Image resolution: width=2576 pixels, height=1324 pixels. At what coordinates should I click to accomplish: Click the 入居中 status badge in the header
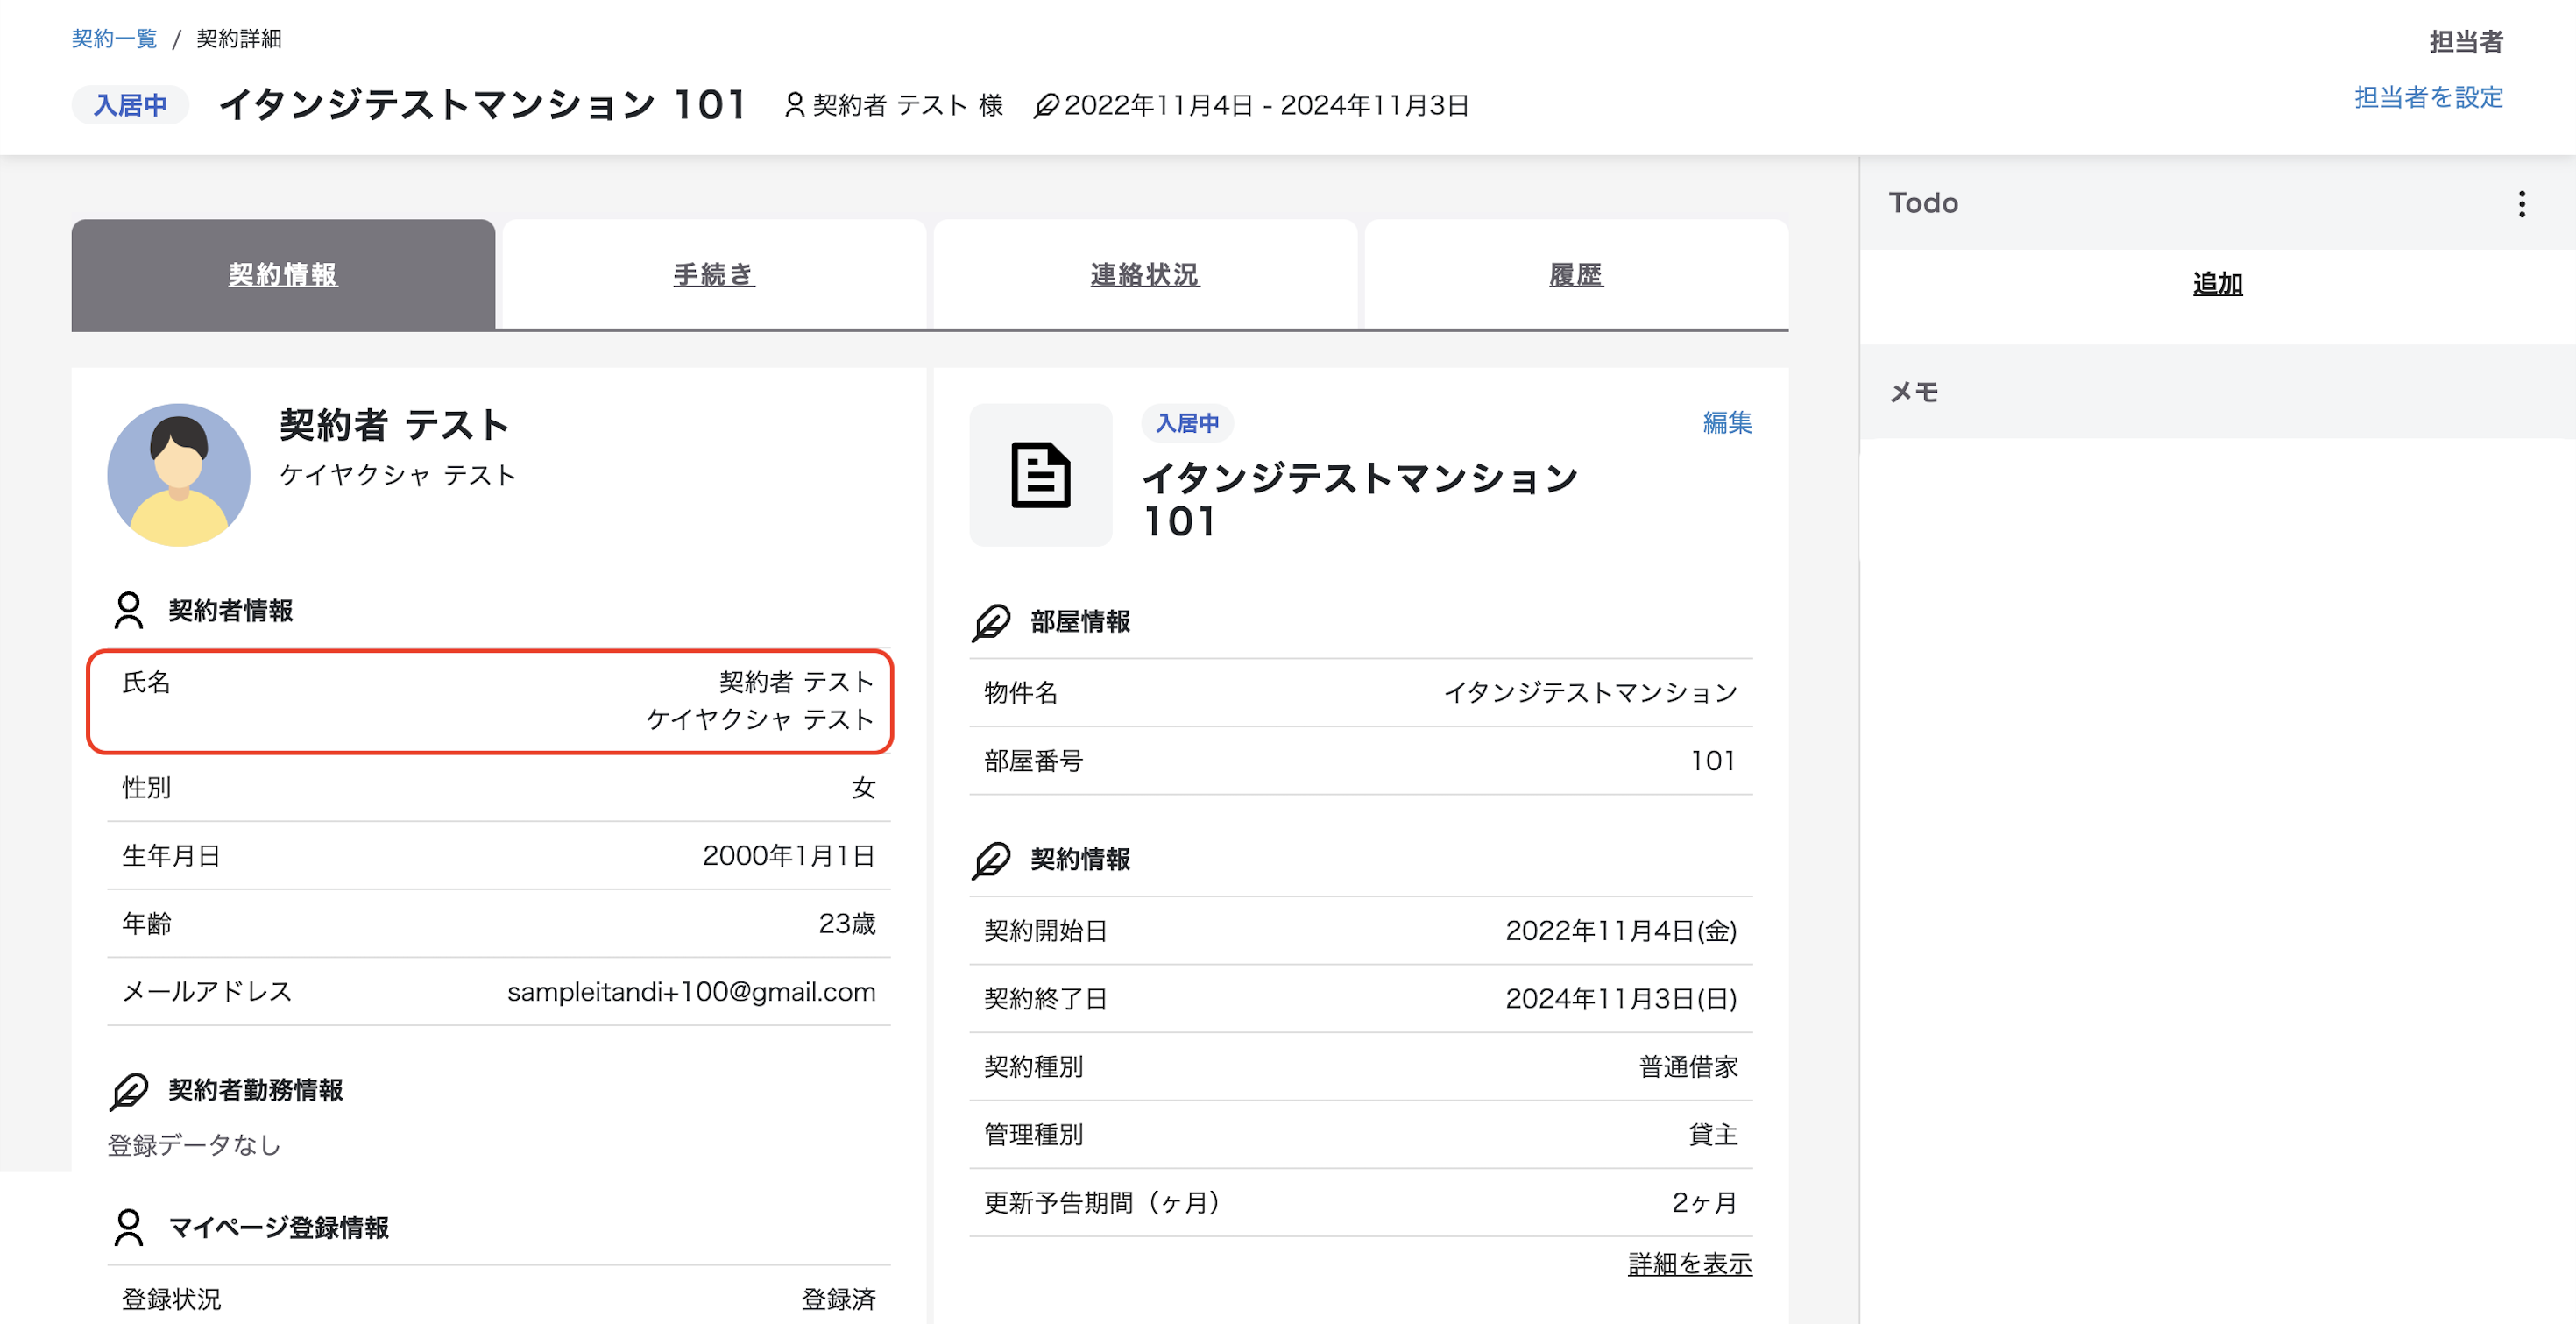[130, 105]
